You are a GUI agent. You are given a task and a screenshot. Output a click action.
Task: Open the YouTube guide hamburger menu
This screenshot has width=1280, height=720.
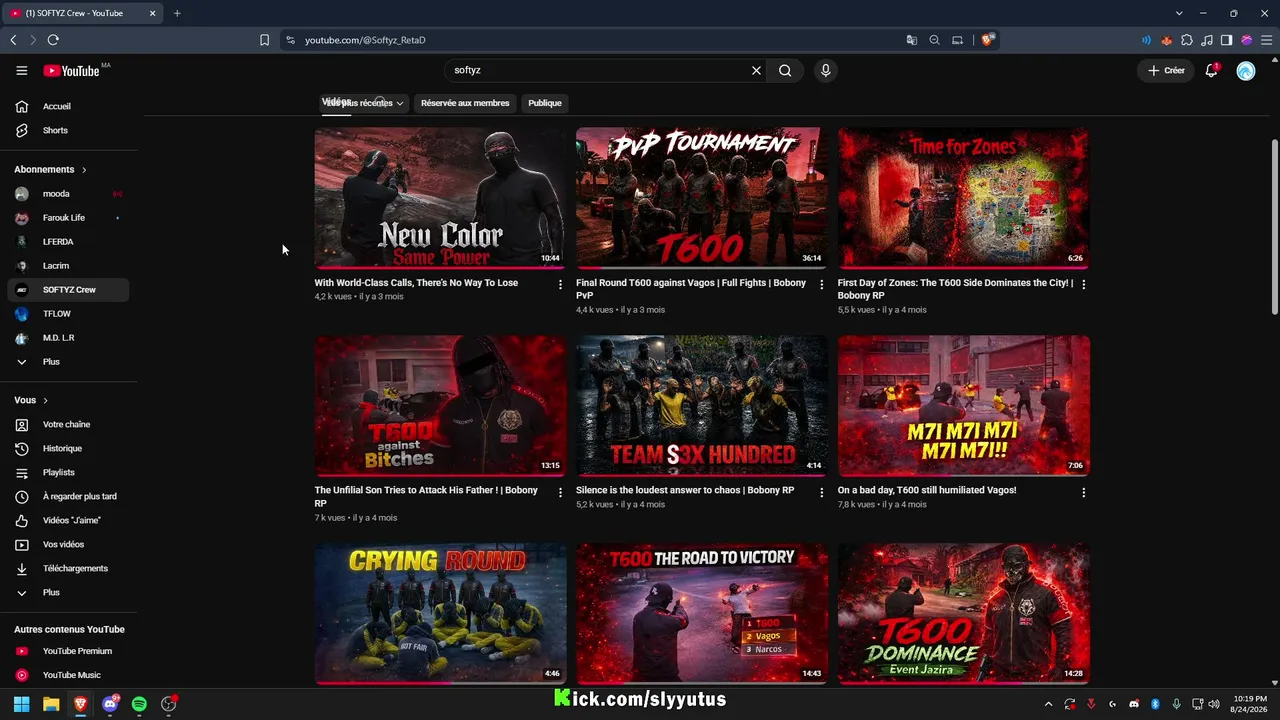(21, 71)
